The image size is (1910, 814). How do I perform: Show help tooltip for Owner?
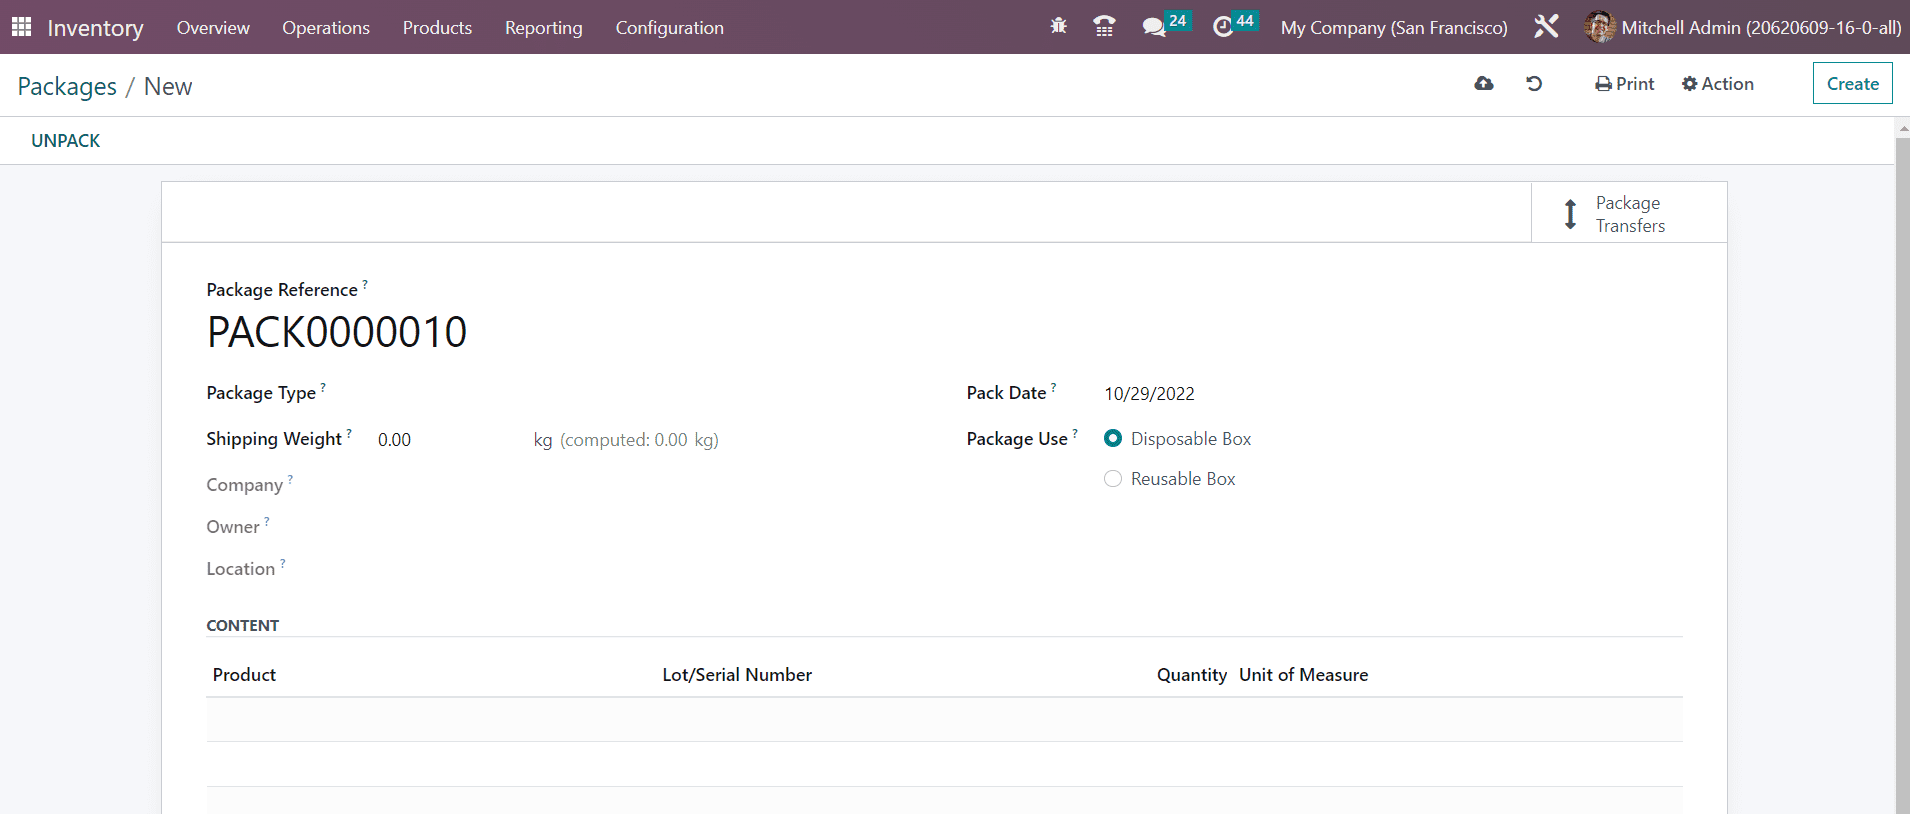(x=267, y=521)
